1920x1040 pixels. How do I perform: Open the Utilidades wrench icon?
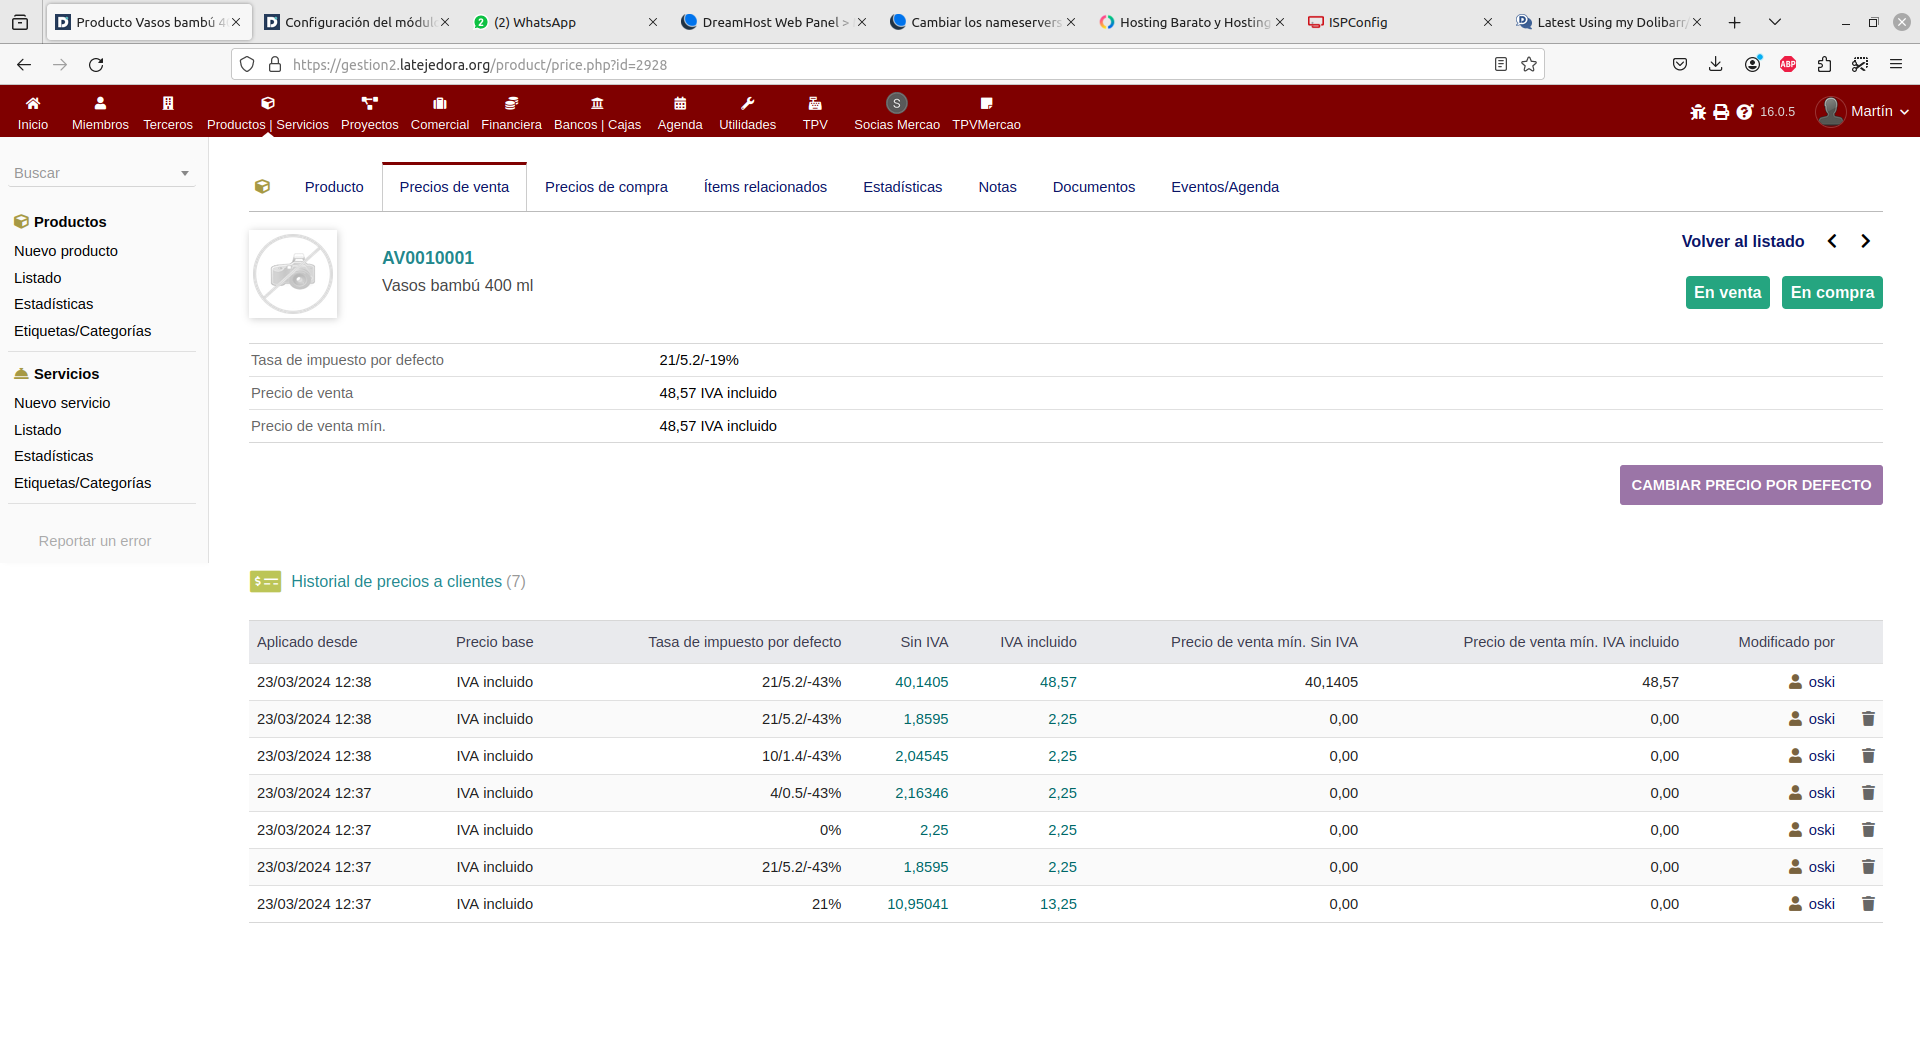click(x=747, y=103)
